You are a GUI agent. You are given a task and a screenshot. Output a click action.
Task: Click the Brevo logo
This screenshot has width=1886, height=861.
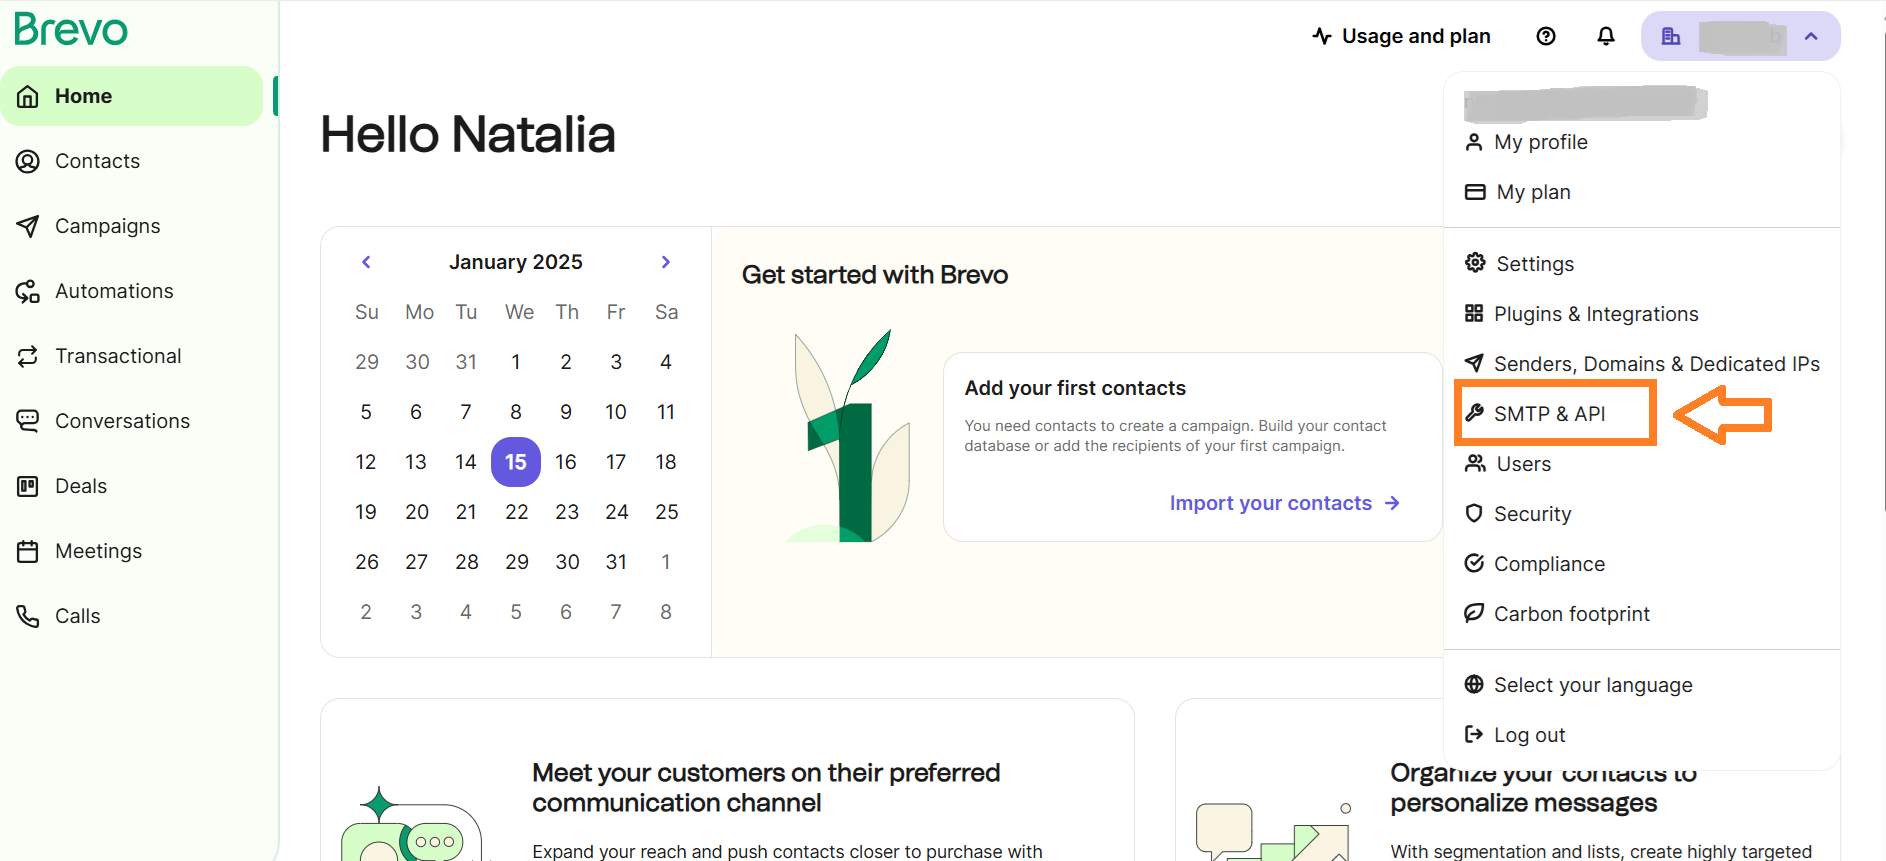click(71, 30)
